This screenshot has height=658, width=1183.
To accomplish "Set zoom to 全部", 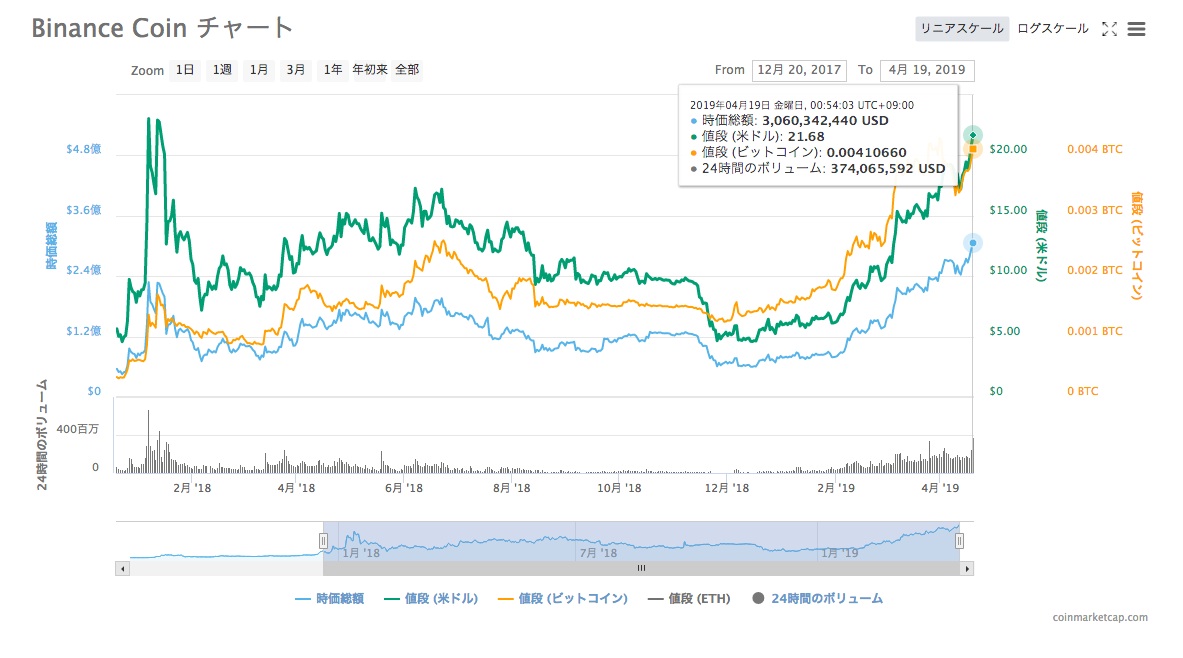I will click(407, 69).
